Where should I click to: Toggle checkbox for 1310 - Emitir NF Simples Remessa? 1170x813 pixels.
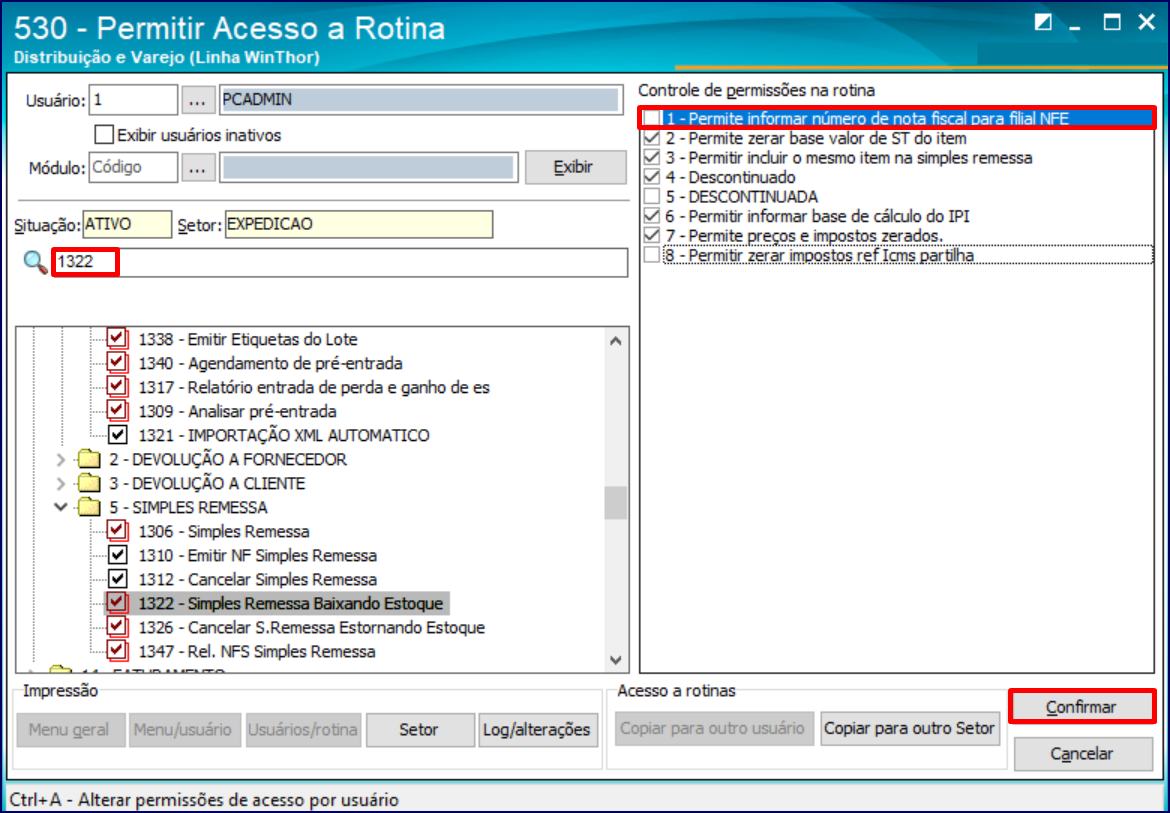pyautogui.click(x=117, y=555)
